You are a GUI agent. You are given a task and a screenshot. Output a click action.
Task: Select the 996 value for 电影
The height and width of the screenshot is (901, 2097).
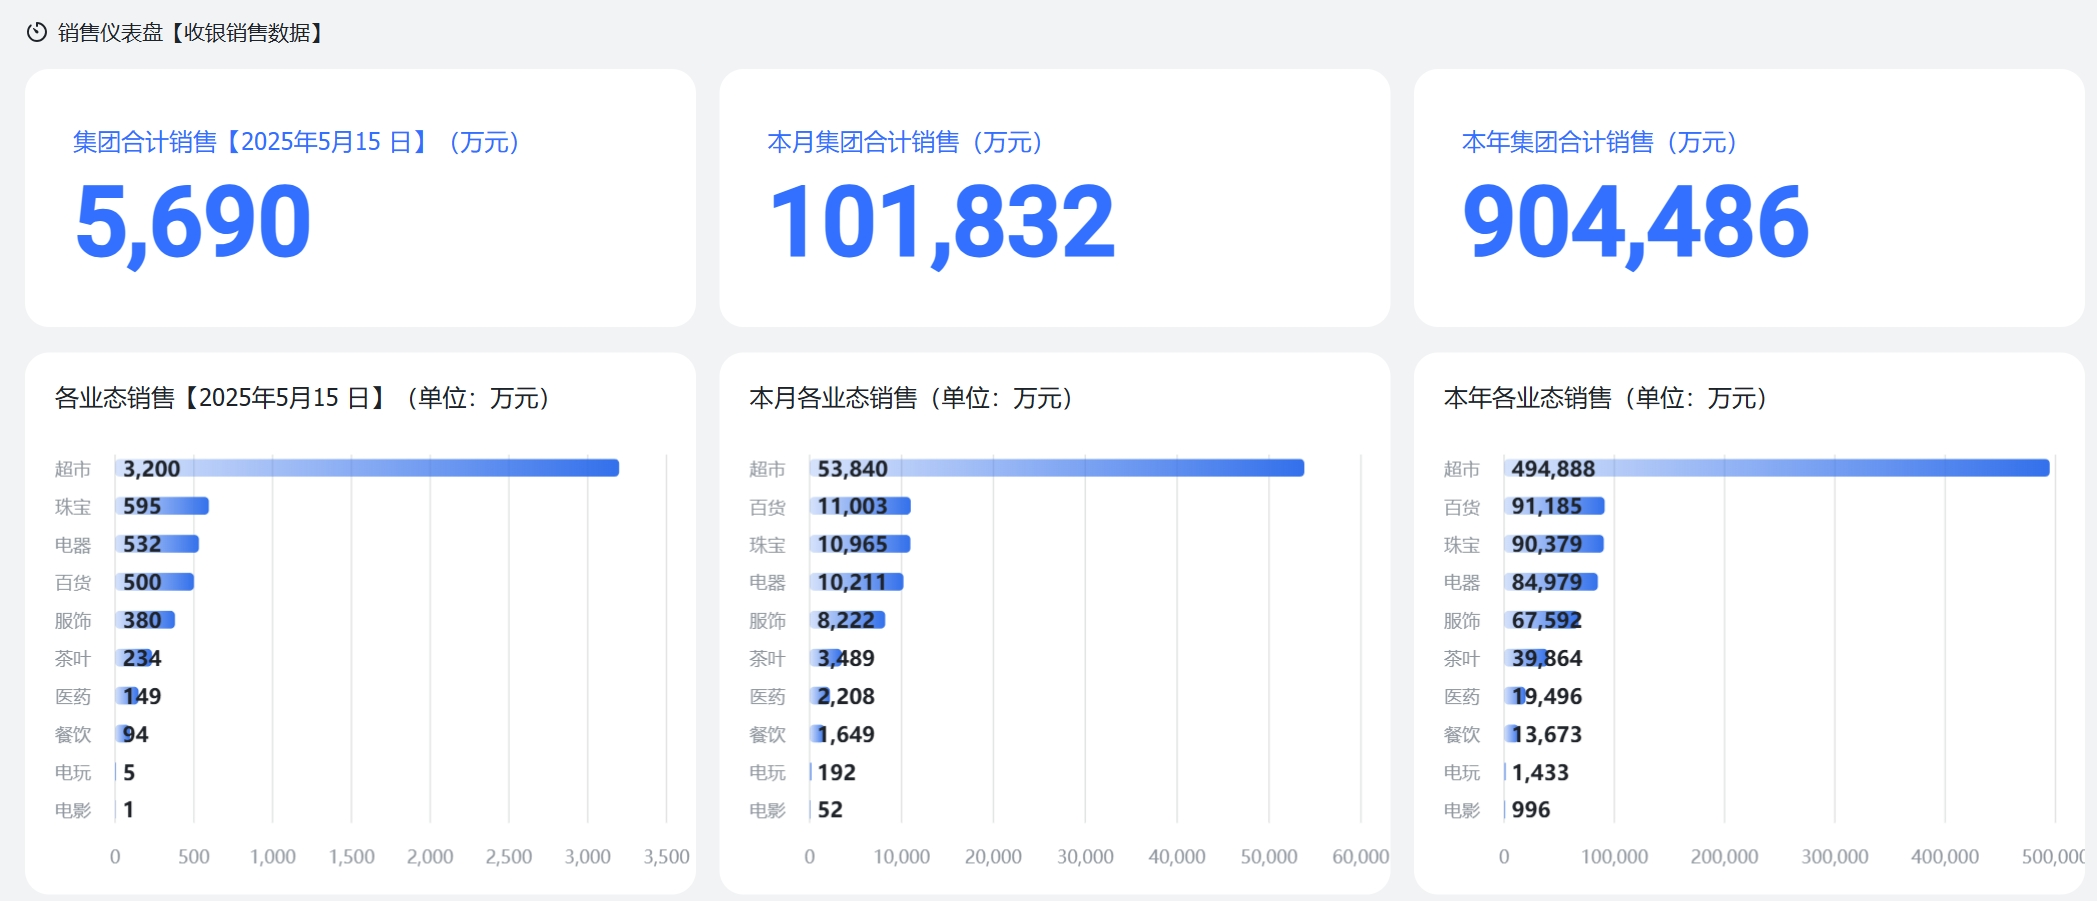1531,810
